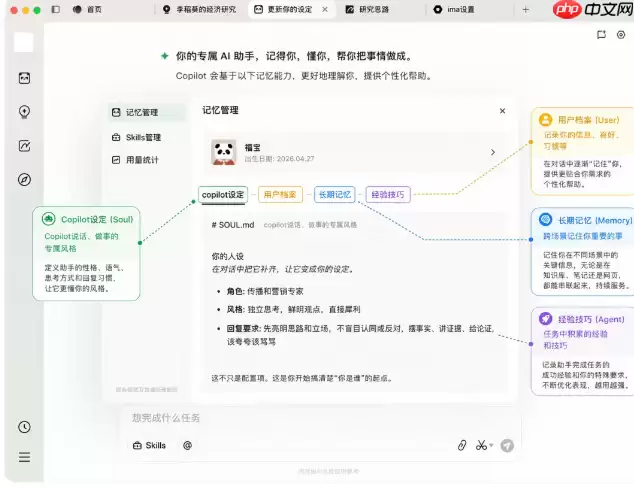Click the Skills button below input
This screenshot has height=489, width=634.
coord(149,445)
